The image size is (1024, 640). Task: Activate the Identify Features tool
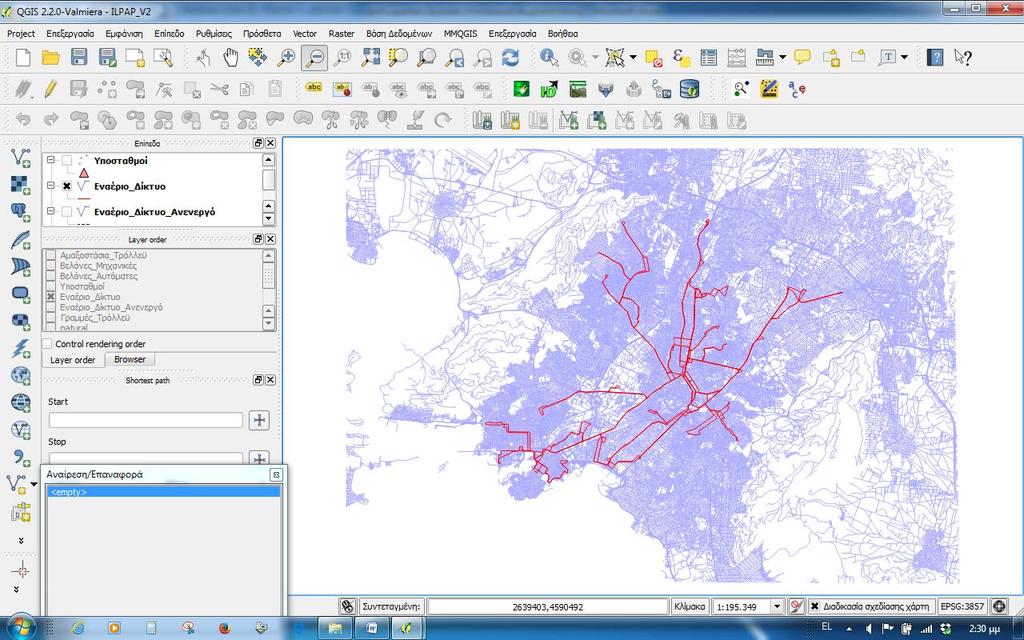549,57
